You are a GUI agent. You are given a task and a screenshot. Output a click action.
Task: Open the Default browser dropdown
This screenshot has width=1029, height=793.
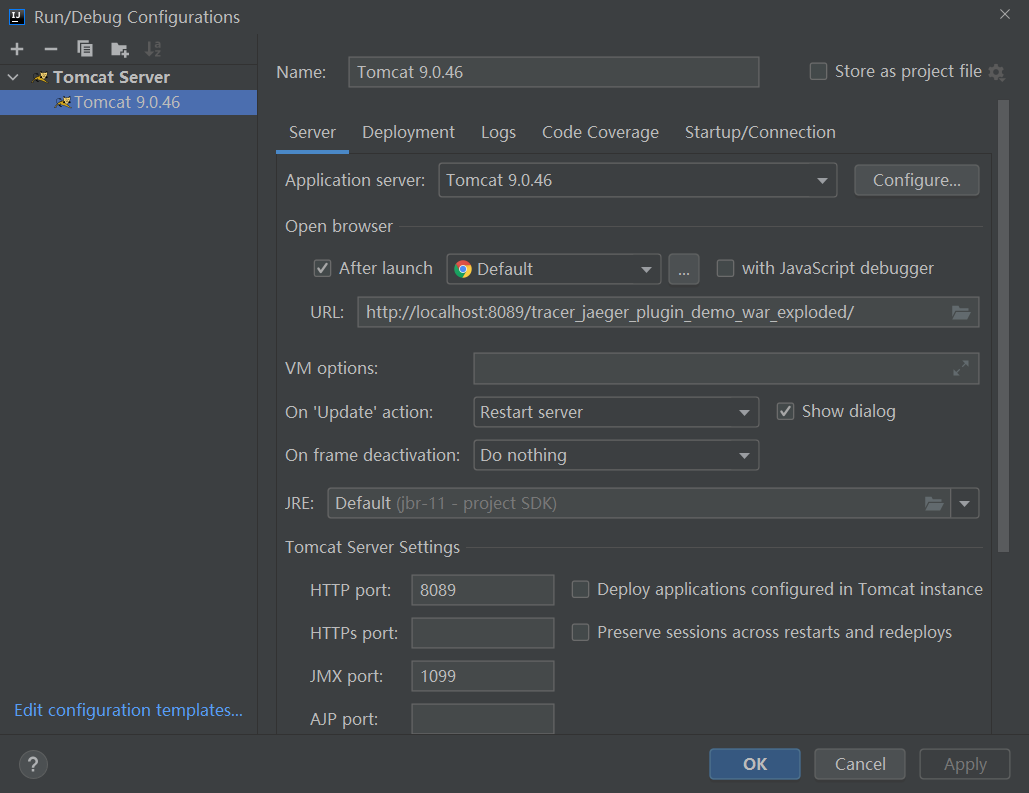pyautogui.click(x=553, y=269)
